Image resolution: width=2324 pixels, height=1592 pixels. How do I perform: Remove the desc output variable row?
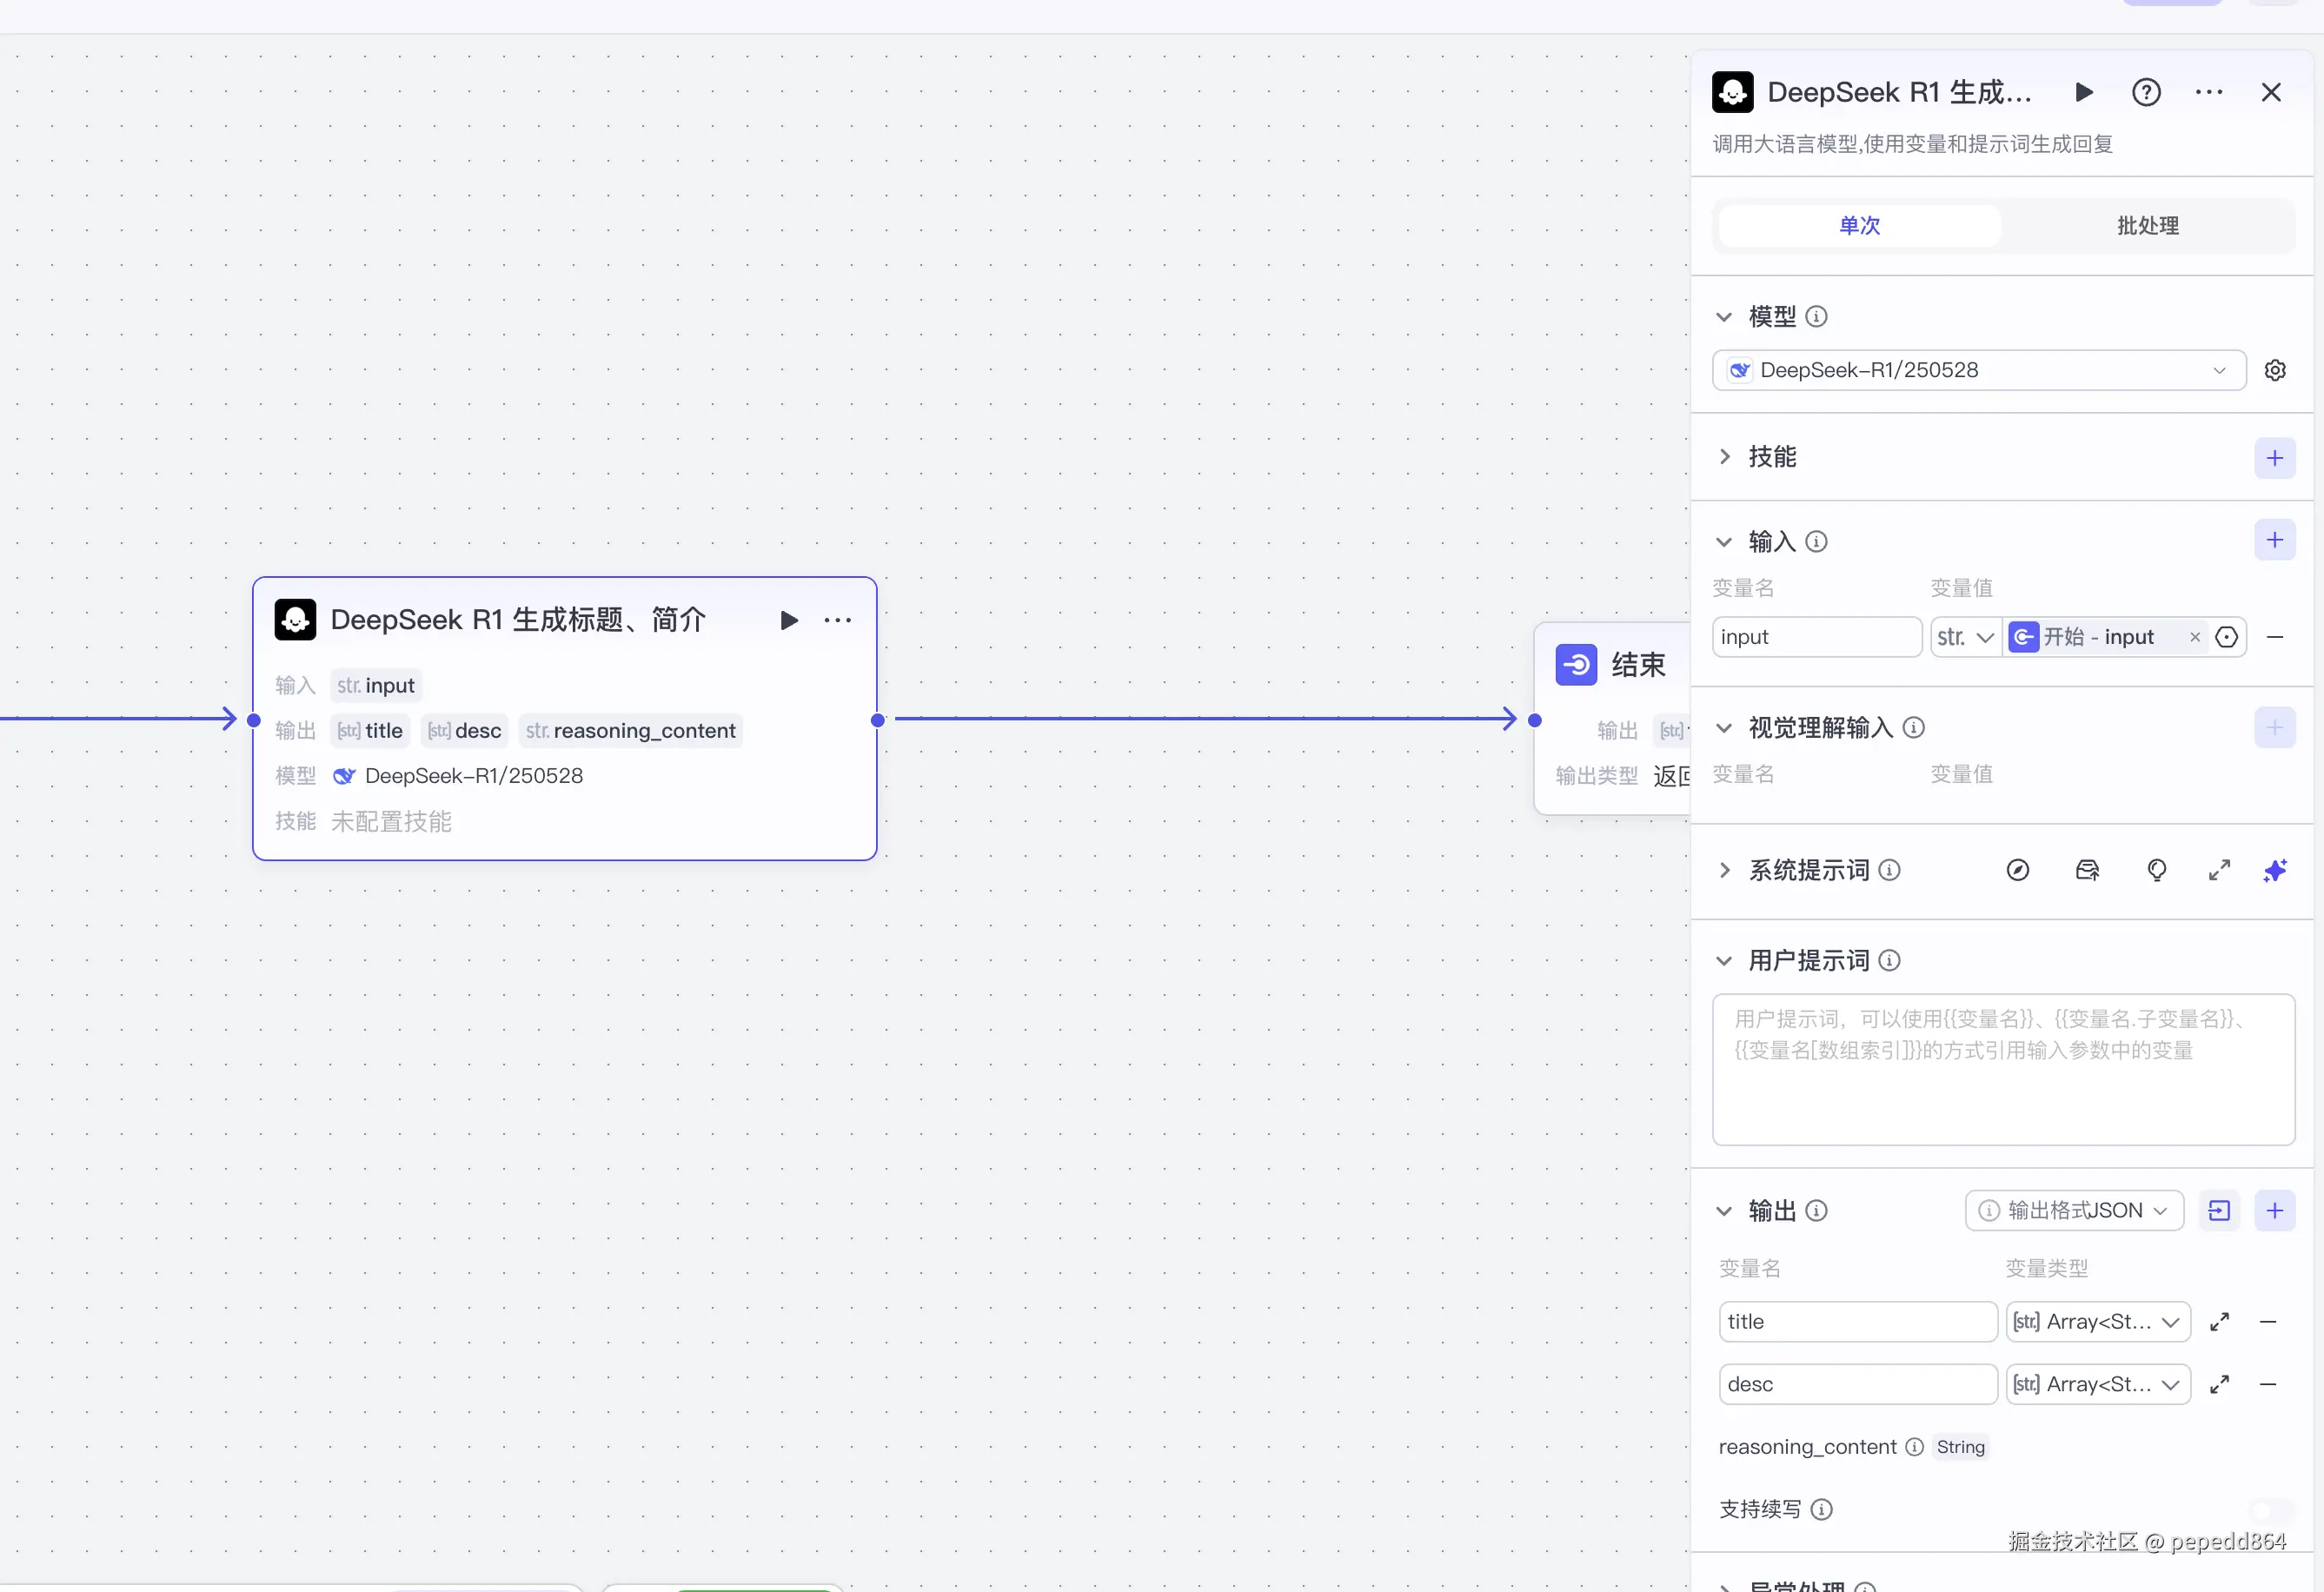2268,1384
